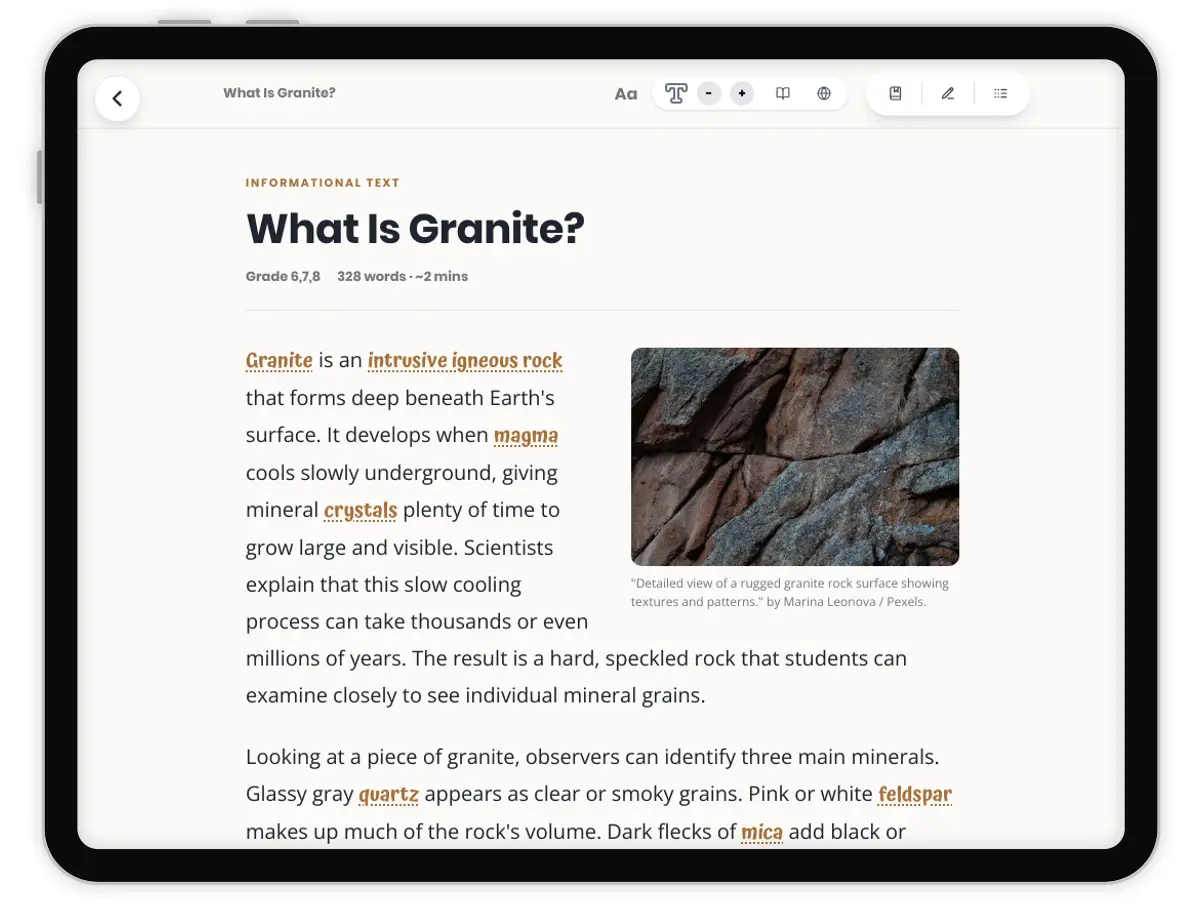This screenshot has width=1200, height=906.
Task: Go back using the arrow button
Action: pos(117,98)
